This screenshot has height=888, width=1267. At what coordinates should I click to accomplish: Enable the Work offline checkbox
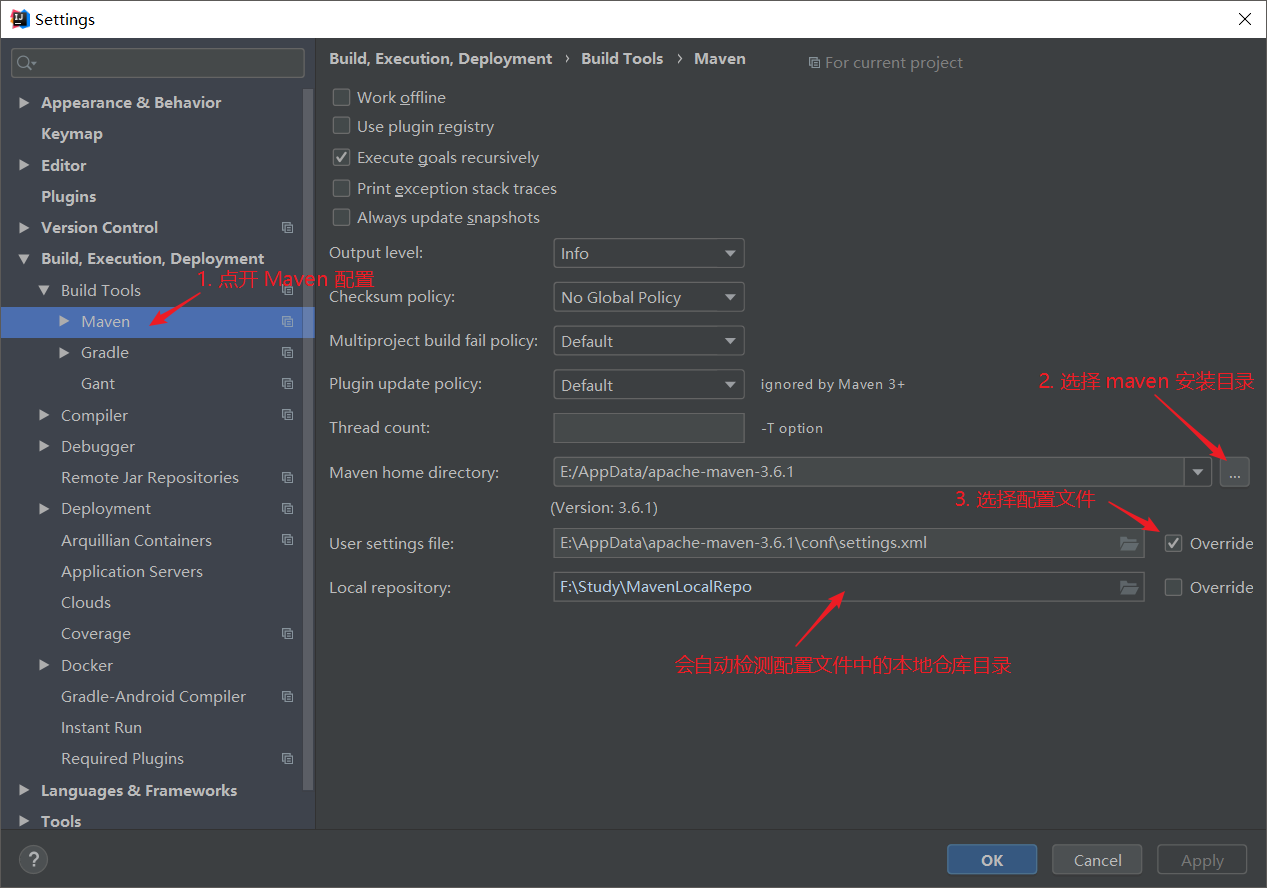[341, 97]
